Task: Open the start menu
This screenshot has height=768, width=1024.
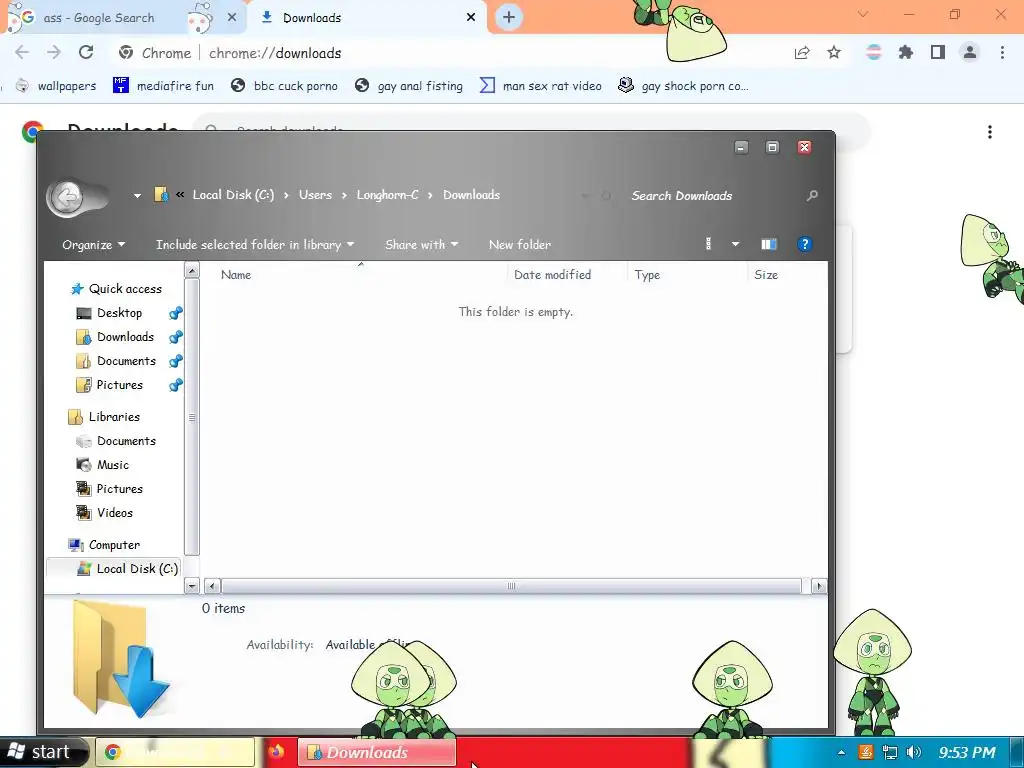Action: pyautogui.click(x=42, y=752)
